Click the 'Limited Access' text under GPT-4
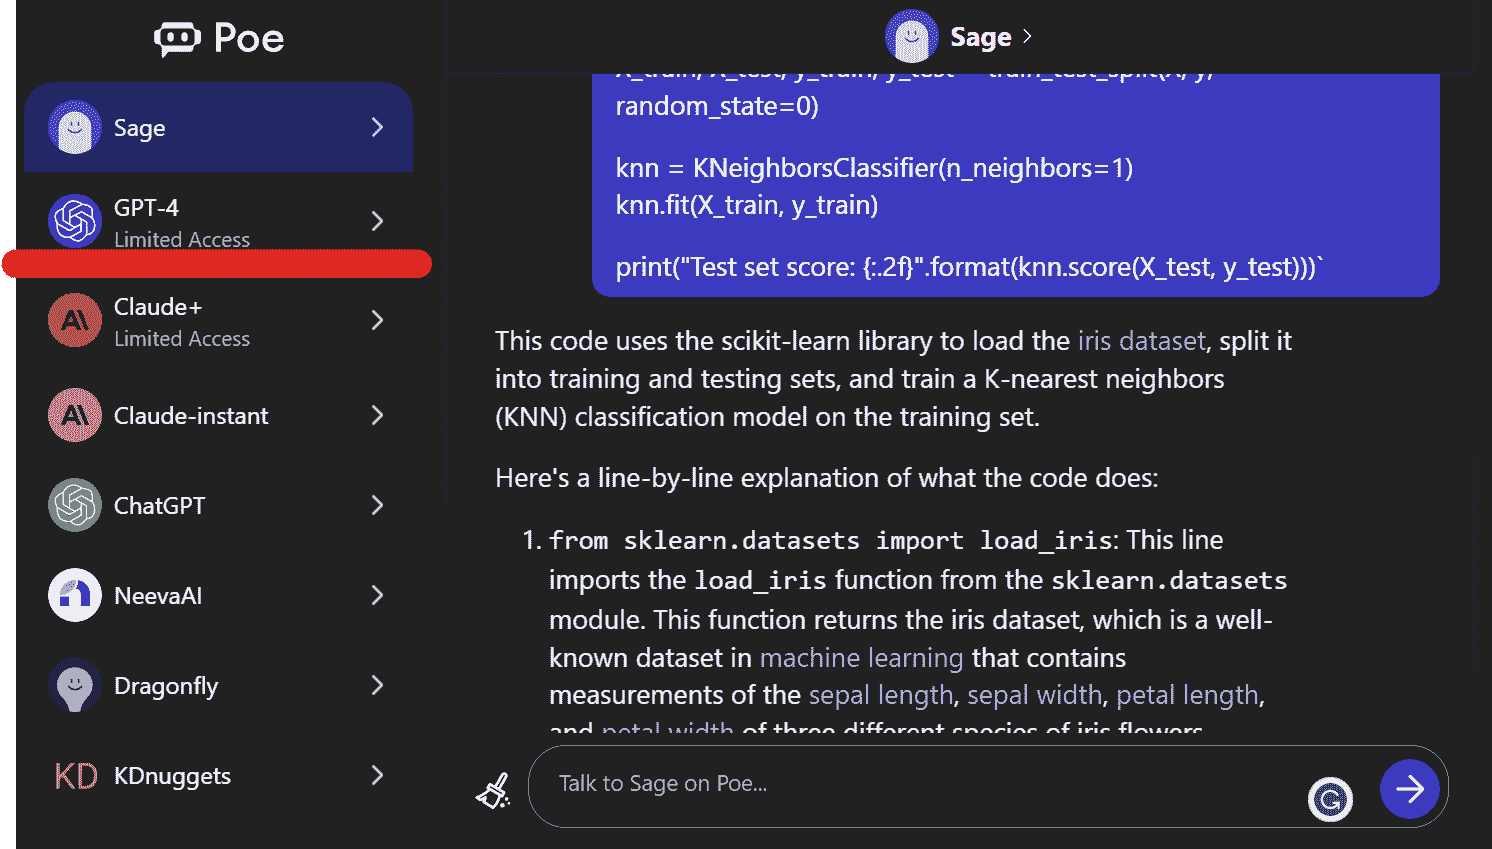This screenshot has height=849, width=1492. (x=182, y=240)
